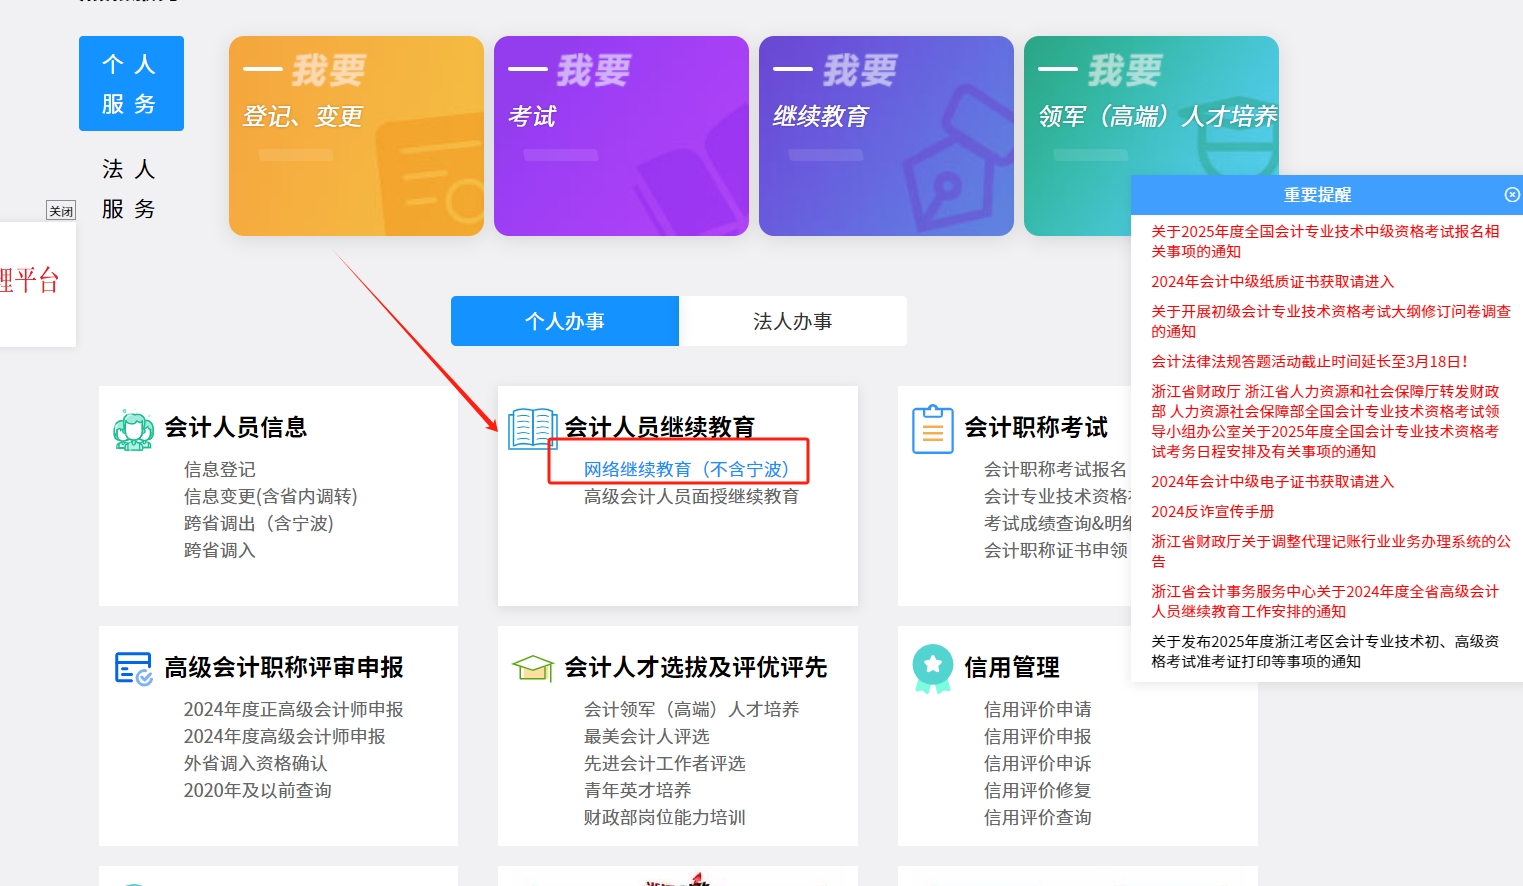Click the 关闭 button on the left banner
1523x886 pixels.
point(61,210)
